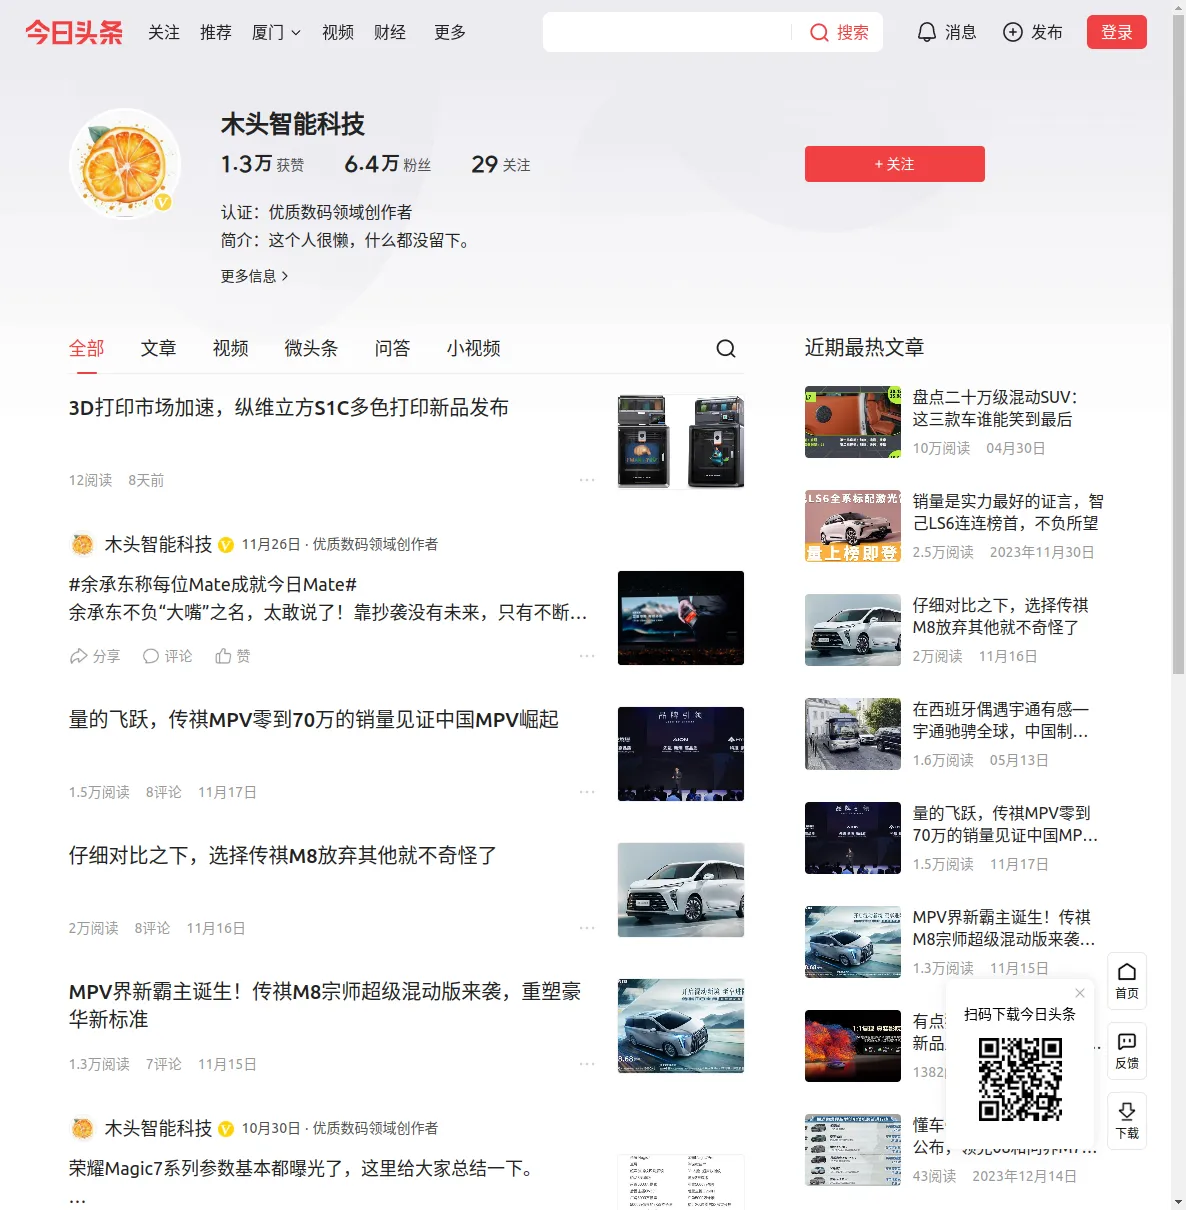Viewport: 1186px width, 1210px height.
Task: Click the 登录 login button
Action: [1117, 32]
